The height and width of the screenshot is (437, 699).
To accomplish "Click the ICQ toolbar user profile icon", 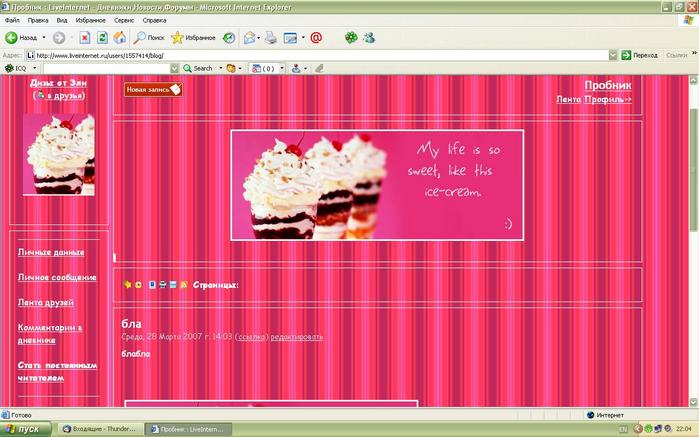I will point(296,69).
